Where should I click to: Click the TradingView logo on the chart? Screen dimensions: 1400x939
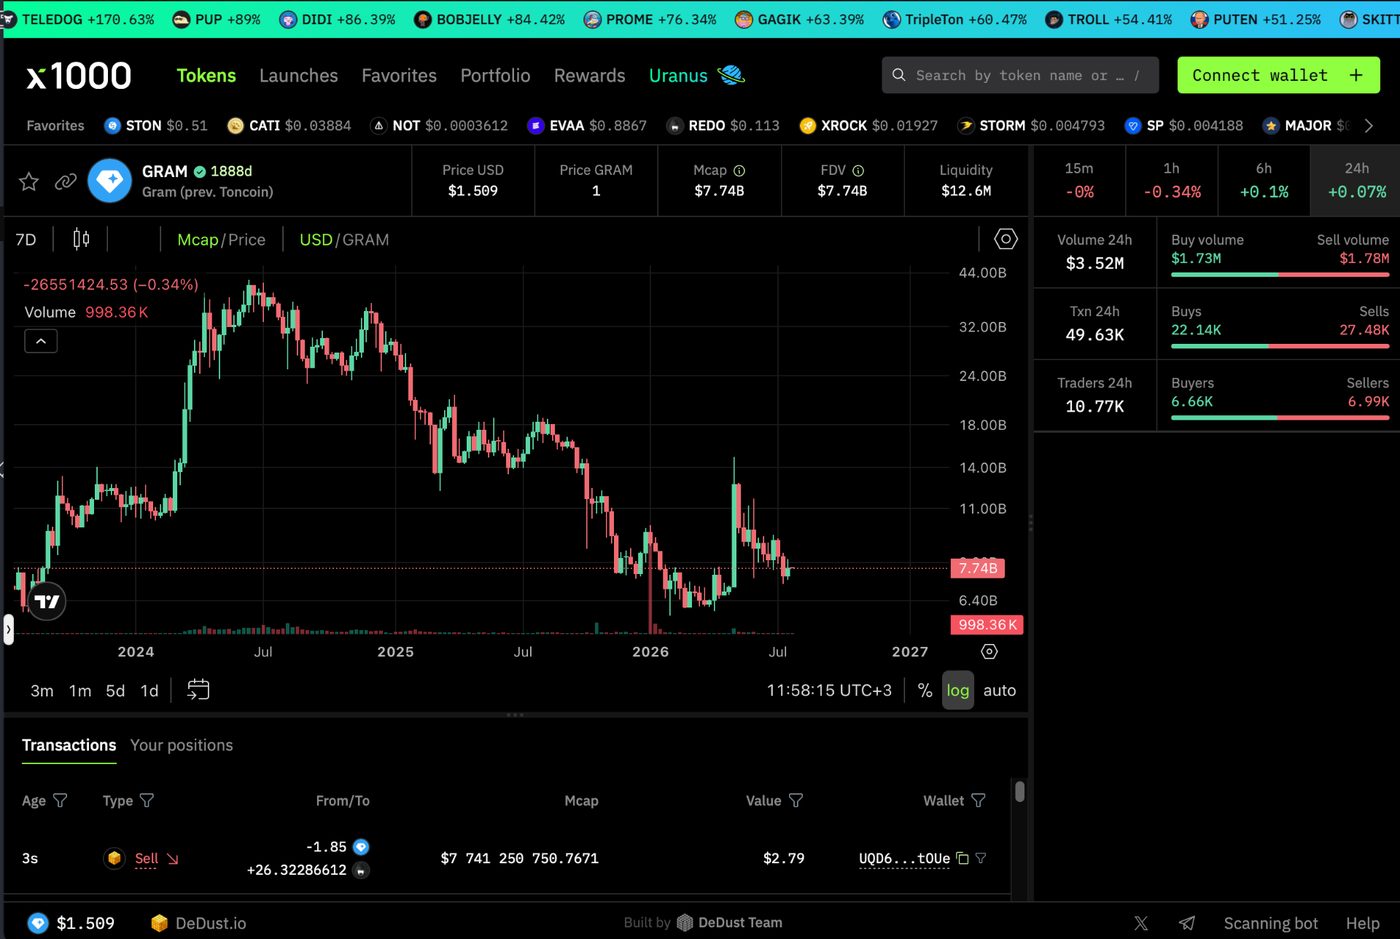click(47, 601)
